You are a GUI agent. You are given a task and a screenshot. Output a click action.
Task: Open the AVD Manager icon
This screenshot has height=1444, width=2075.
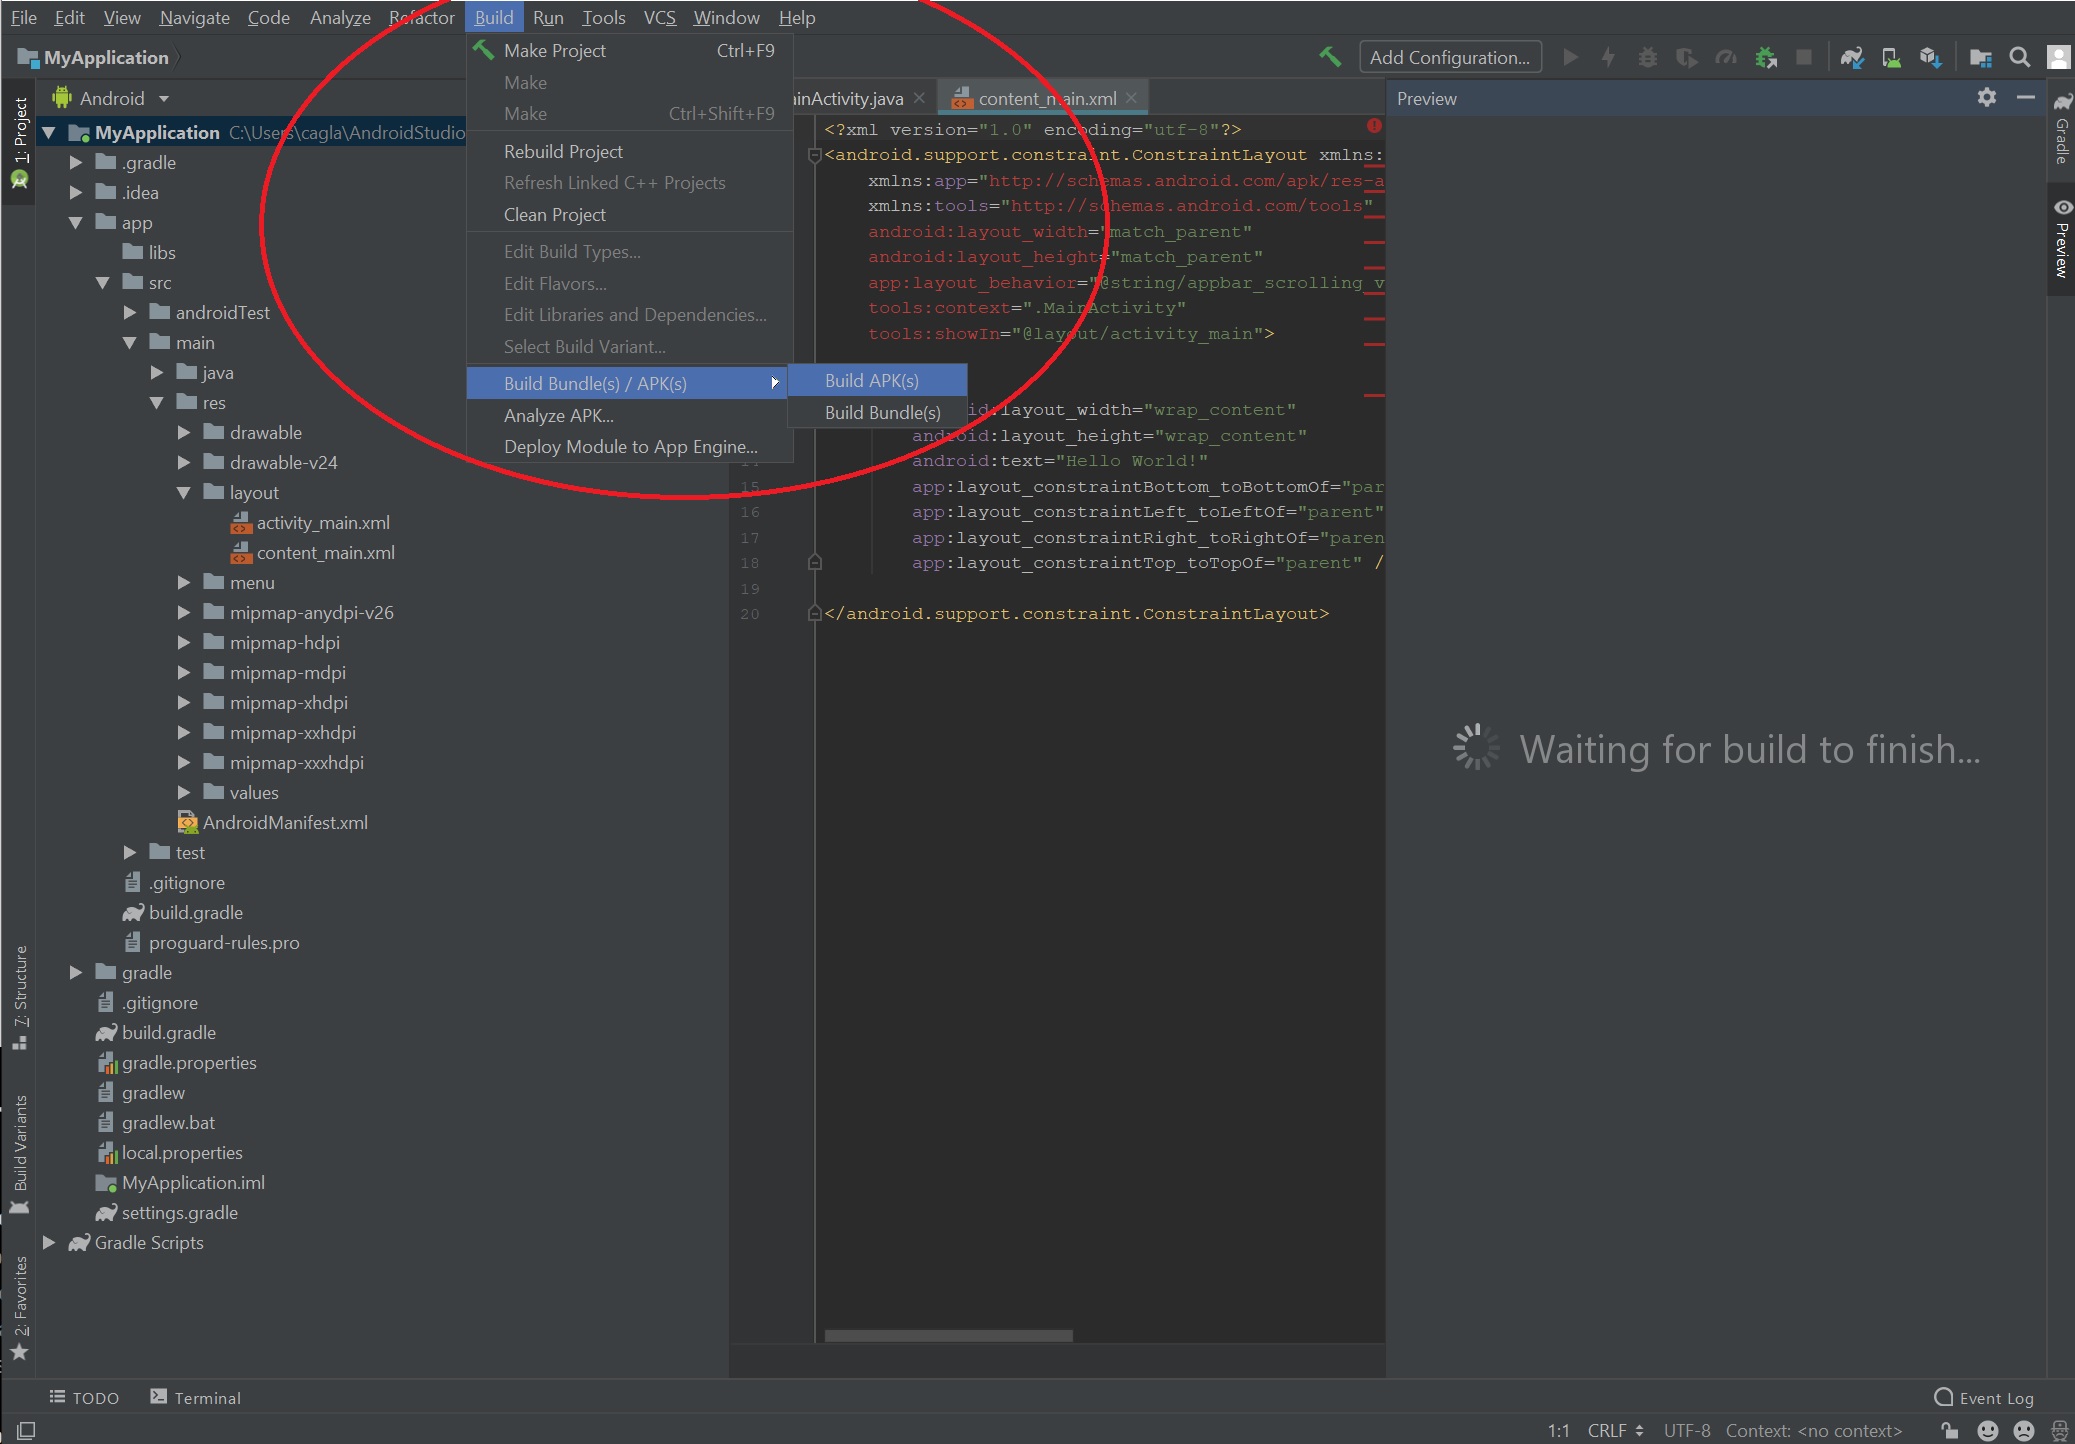tap(1891, 57)
